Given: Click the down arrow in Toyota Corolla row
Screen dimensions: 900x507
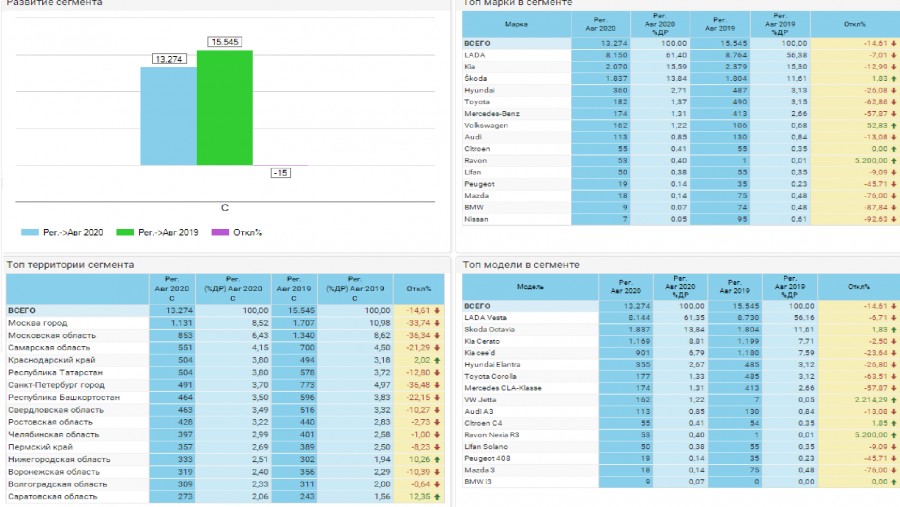Looking at the screenshot, I should pos(894,377).
